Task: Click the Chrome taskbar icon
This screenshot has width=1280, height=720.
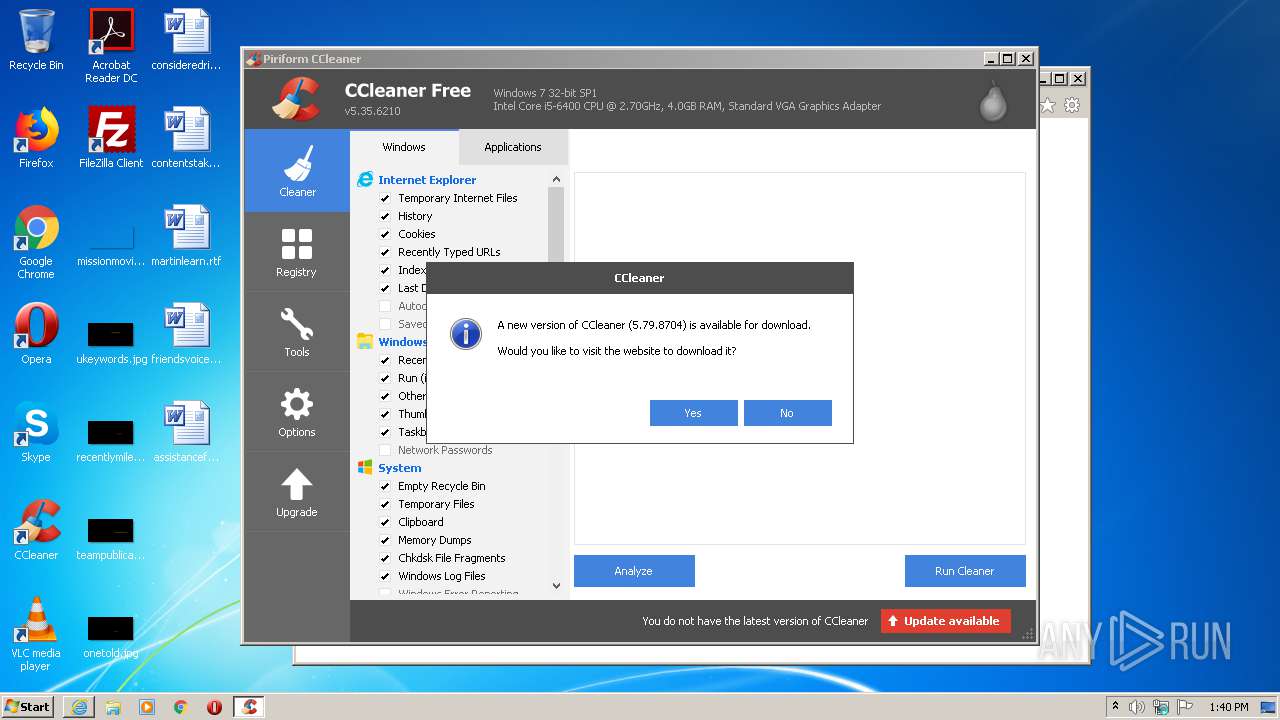Action: (x=180, y=707)
